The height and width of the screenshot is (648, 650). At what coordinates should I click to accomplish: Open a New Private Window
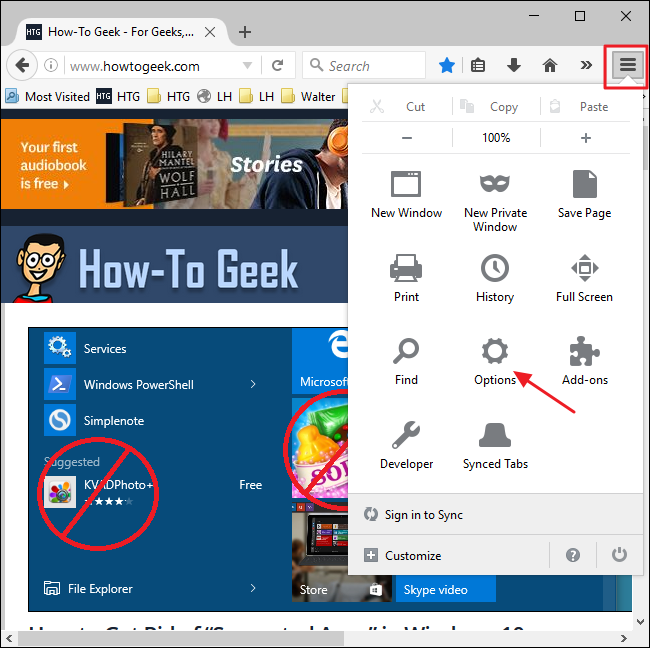coord(495,202)
